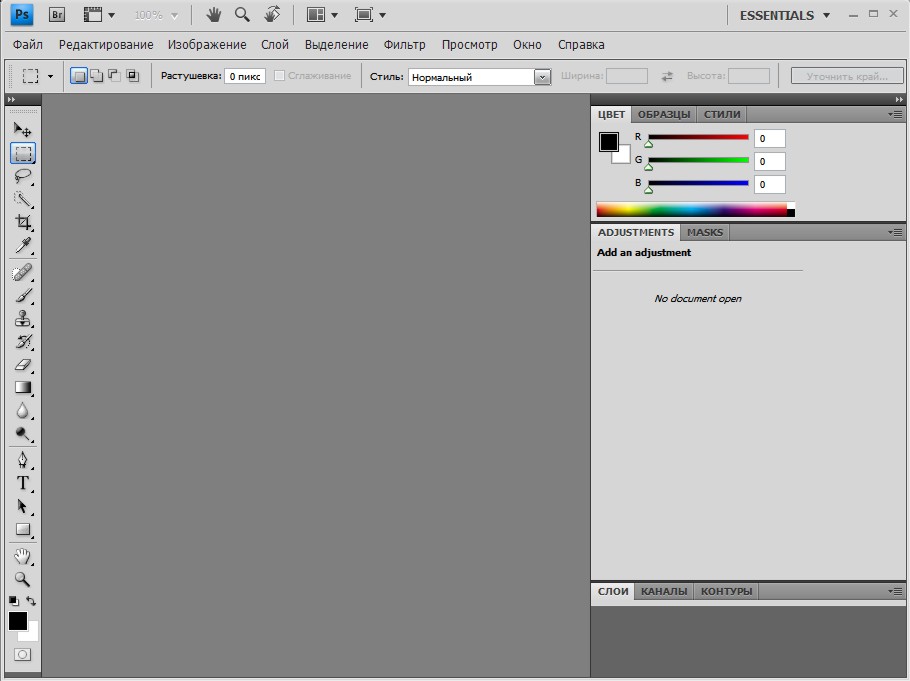Viewport: 910px width, 681px height.
Task: Switch to the КОНТУРЫ tab
Action: pyautogui.click(x=726, y=591)
